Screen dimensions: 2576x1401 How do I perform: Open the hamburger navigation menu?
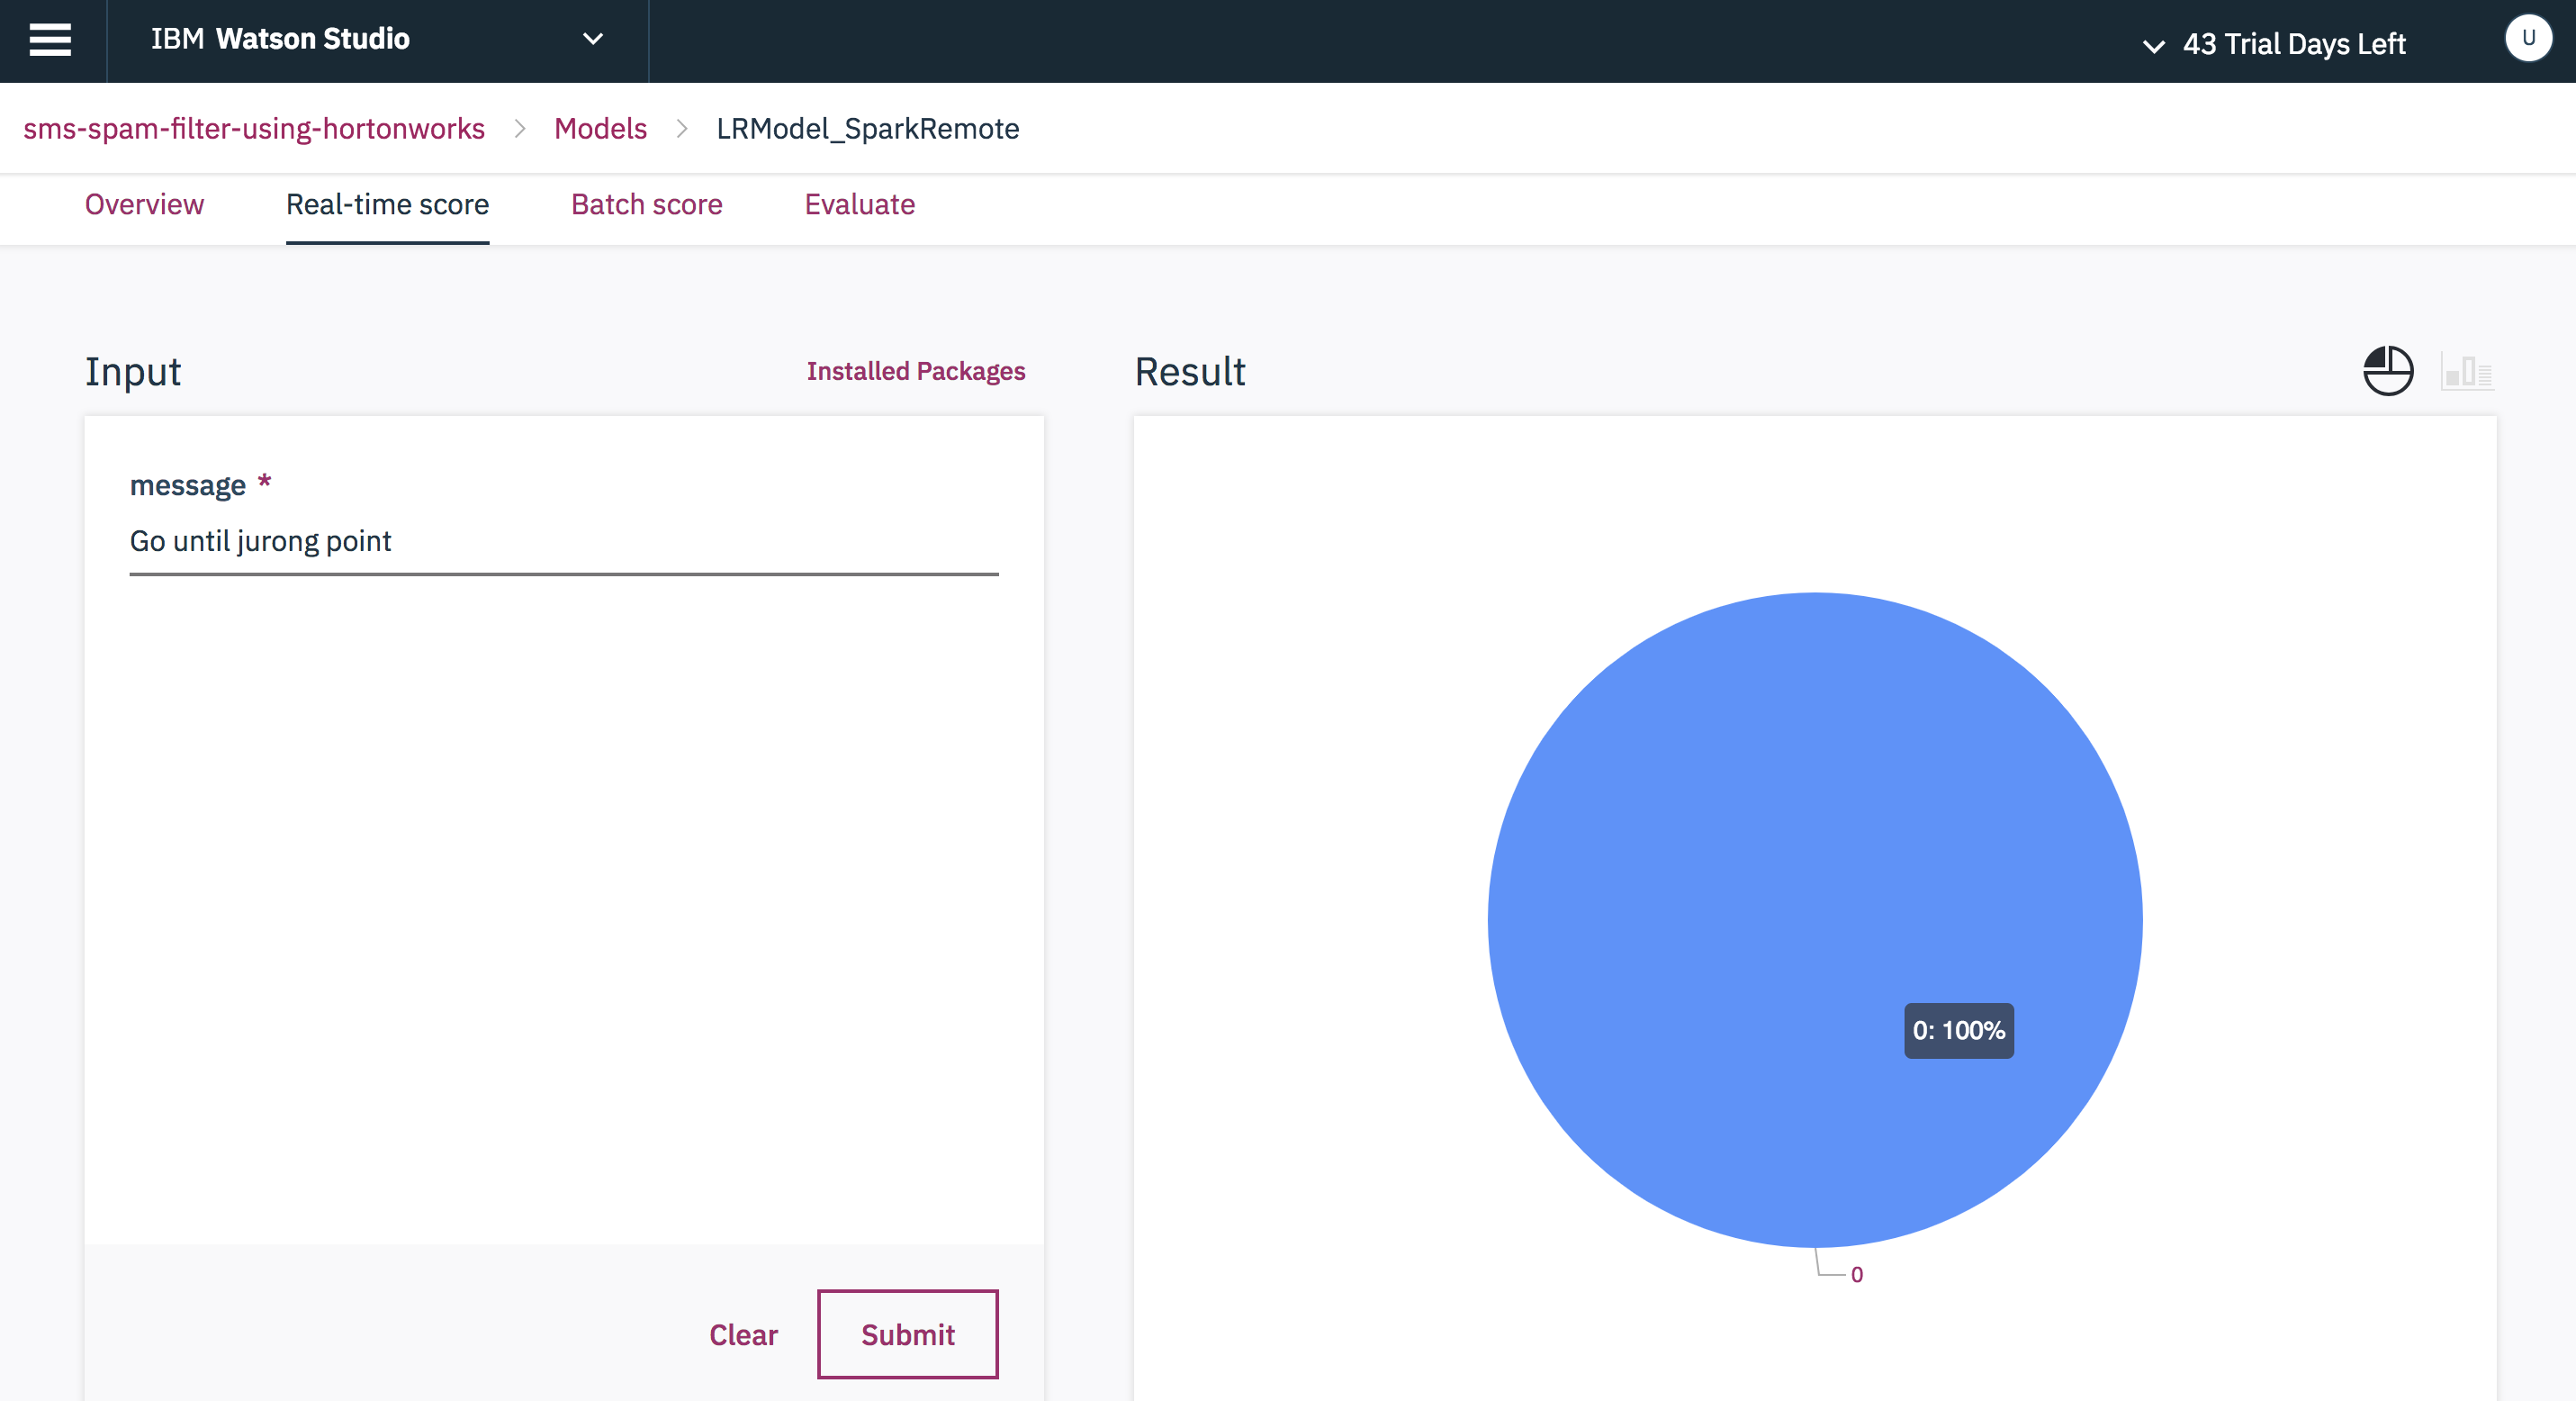[50, 40]
